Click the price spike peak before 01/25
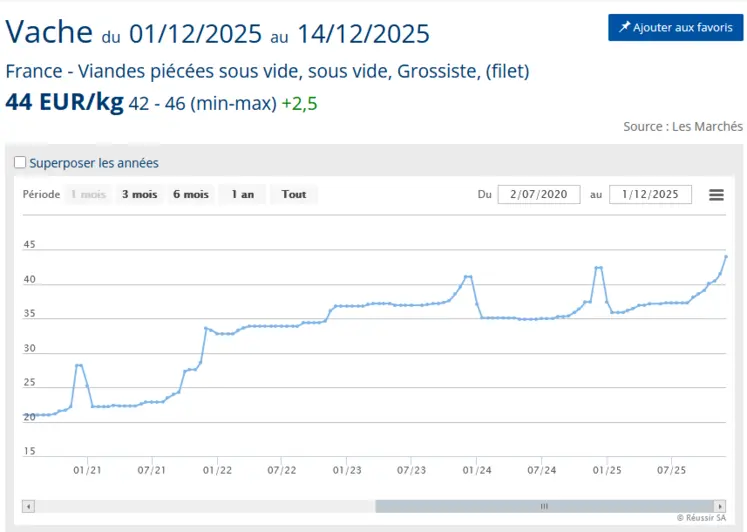This screenshot has width=747, height=532. [598, 267]
